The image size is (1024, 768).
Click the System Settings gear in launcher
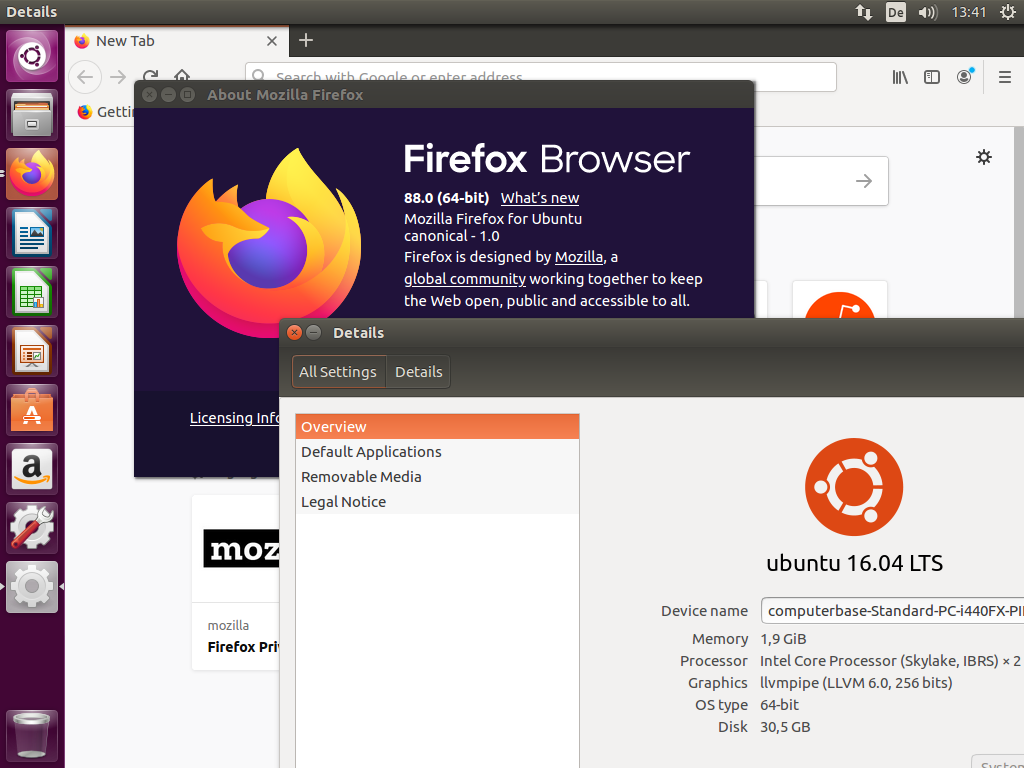[x=32, y=587]
